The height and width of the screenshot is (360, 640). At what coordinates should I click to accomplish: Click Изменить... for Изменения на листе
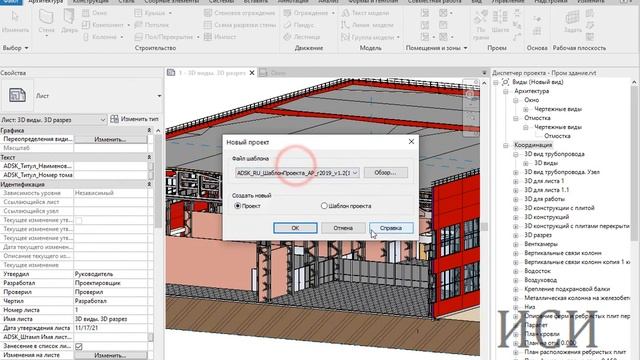click(x=110, y=355)
